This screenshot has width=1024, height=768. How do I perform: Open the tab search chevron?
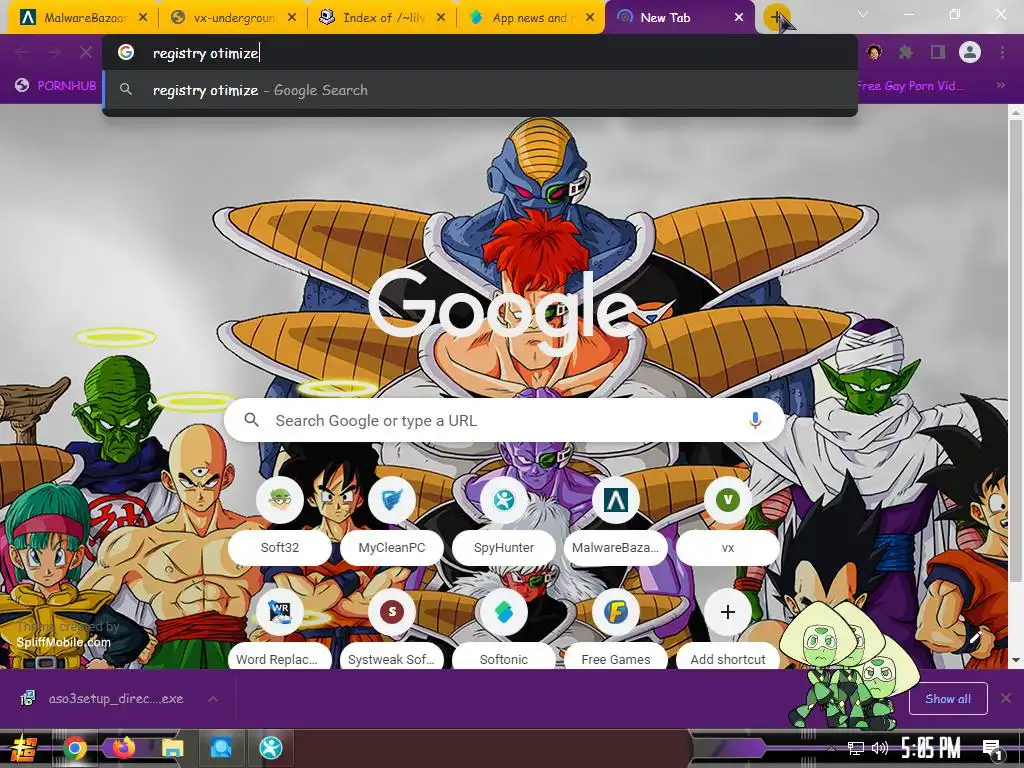click(863, 14)
